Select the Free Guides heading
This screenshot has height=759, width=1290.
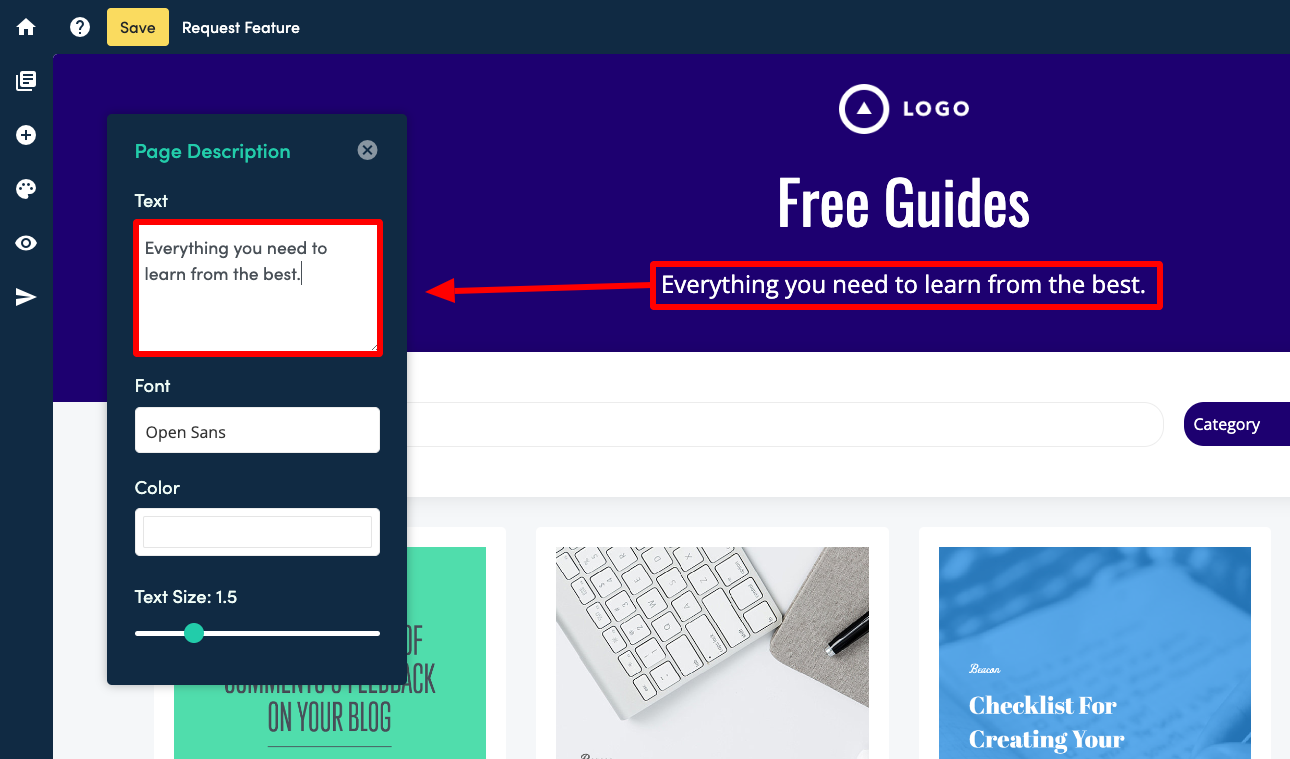904,201
